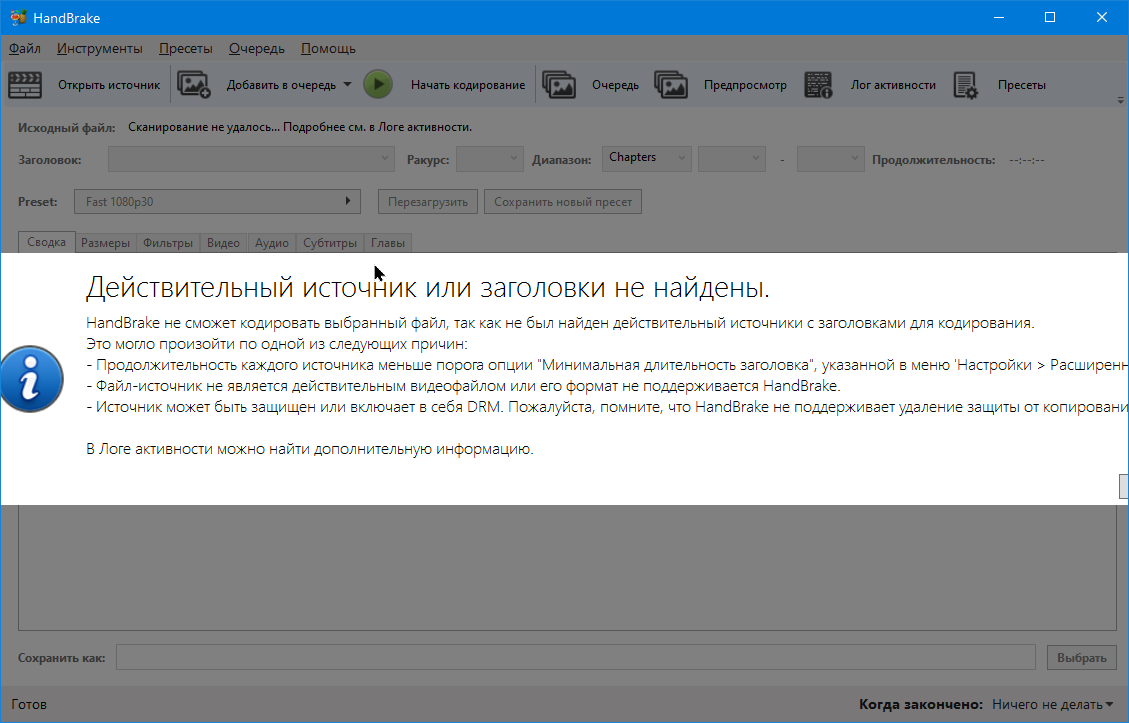The height and width of the screenshot is (723, 1129).
Task: Click the Open Source clapperboard icon
Action: 25,85
